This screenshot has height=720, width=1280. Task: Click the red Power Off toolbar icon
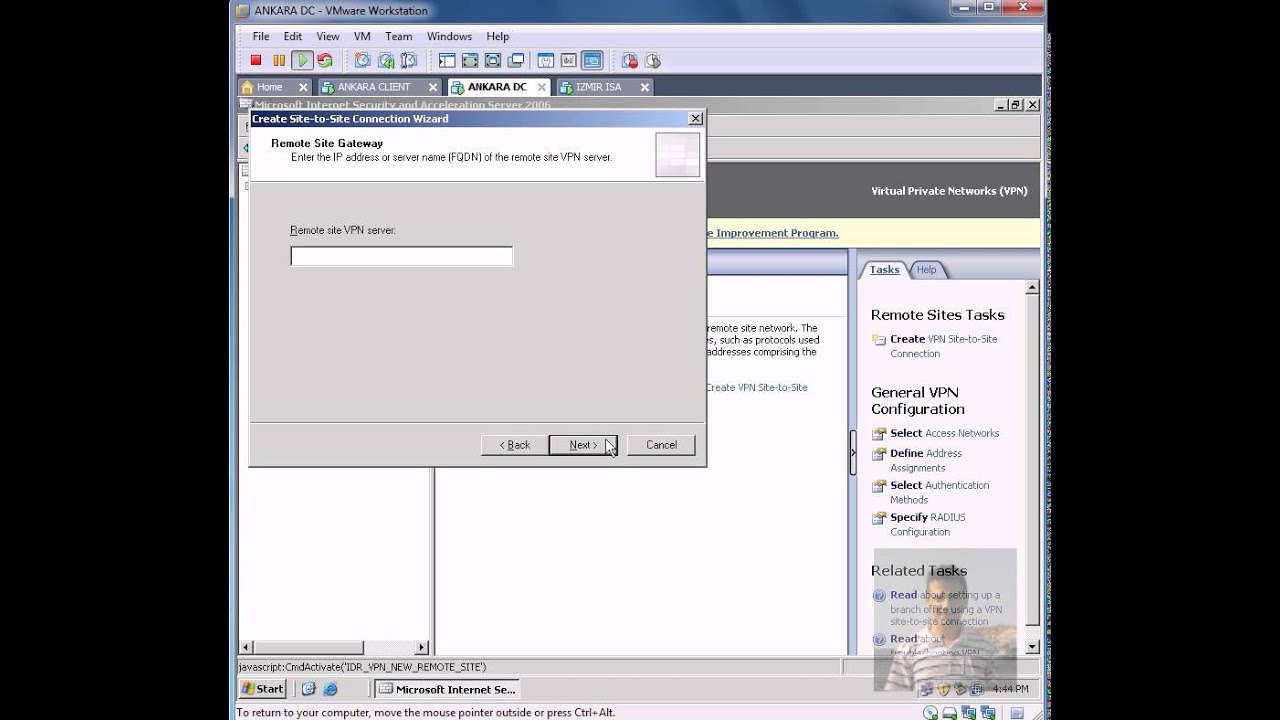click(x=256, y=61)
